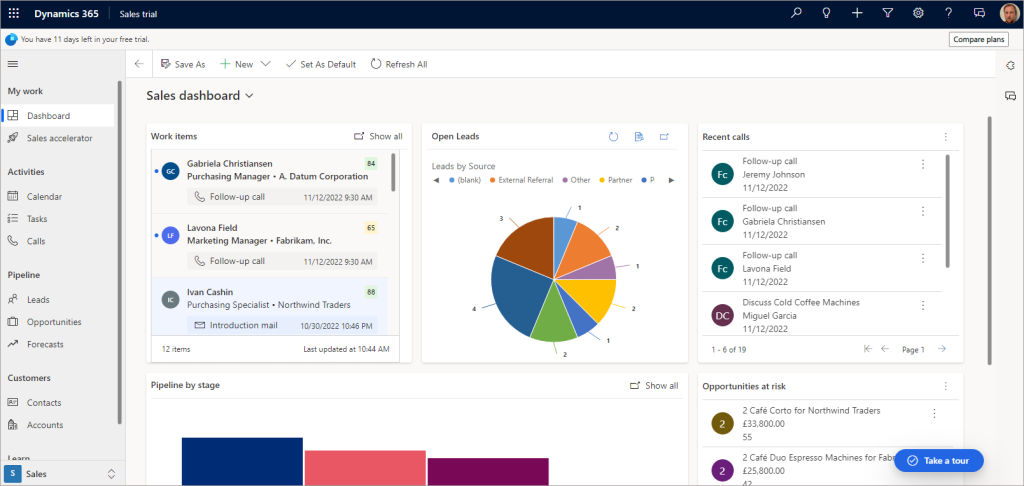The width and height of the screenshot is (1024, 486).
Task: Open the advanced find funnel icon
Action: (x=888, y=13)
